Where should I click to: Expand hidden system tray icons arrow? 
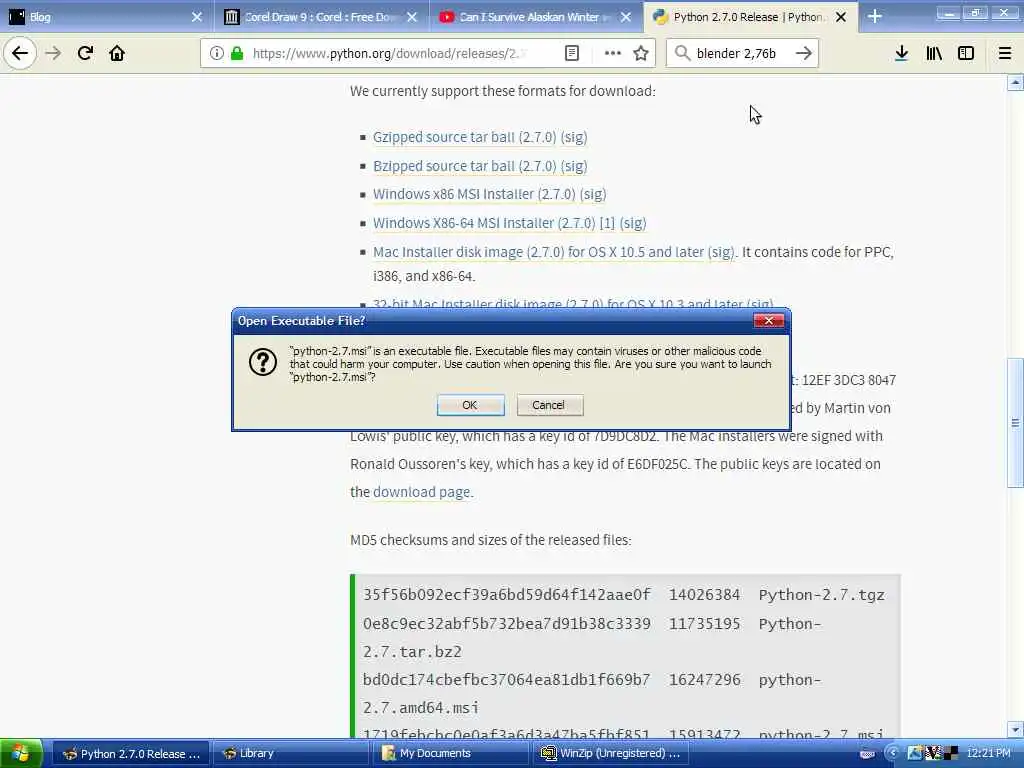pyautogui.click(x=891, y=753)
